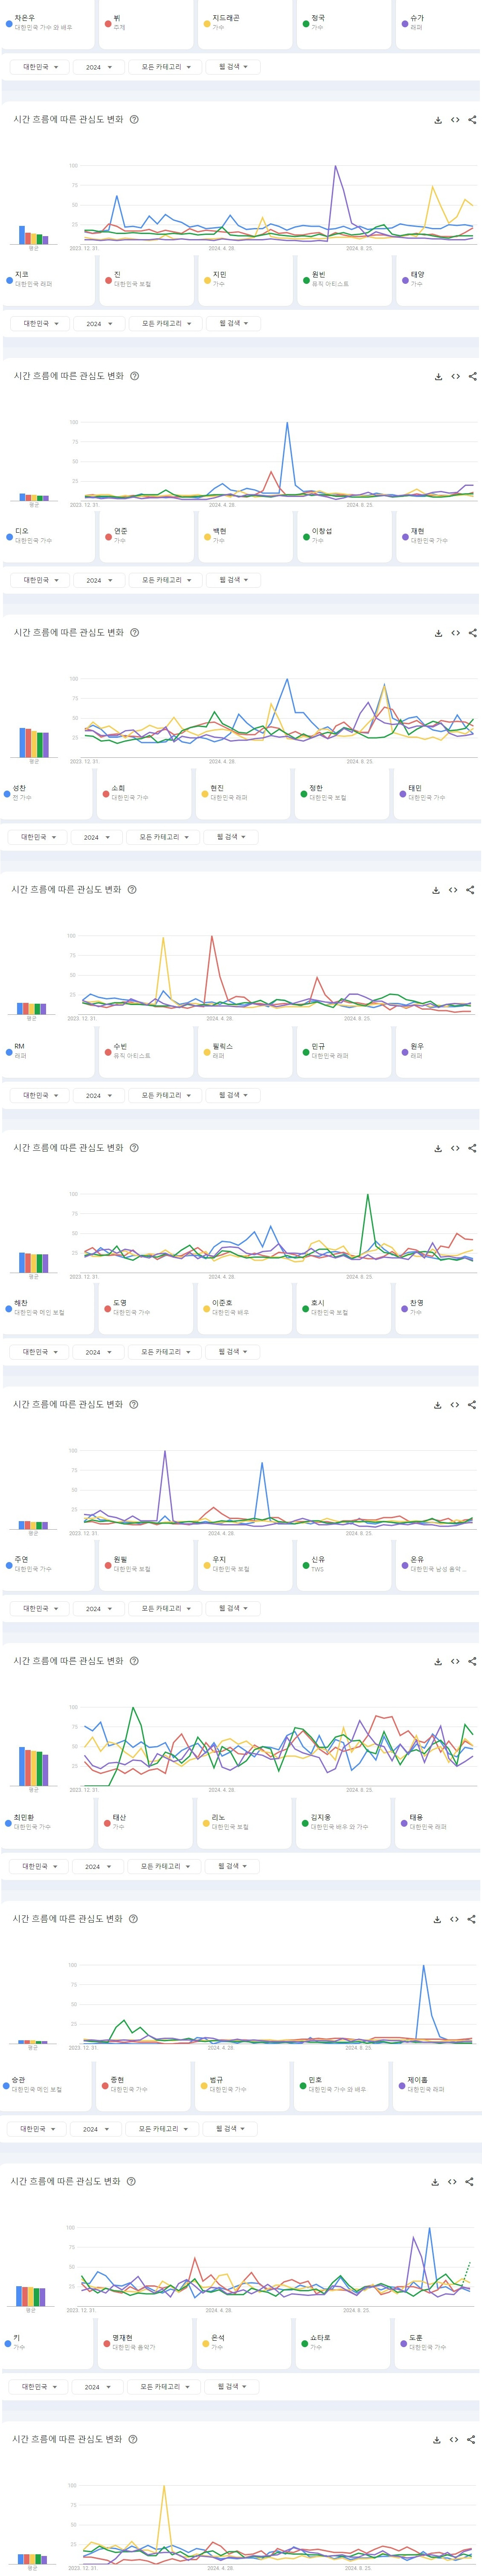Open embed code for chart below 지코 row

click(x=455, y=377)
